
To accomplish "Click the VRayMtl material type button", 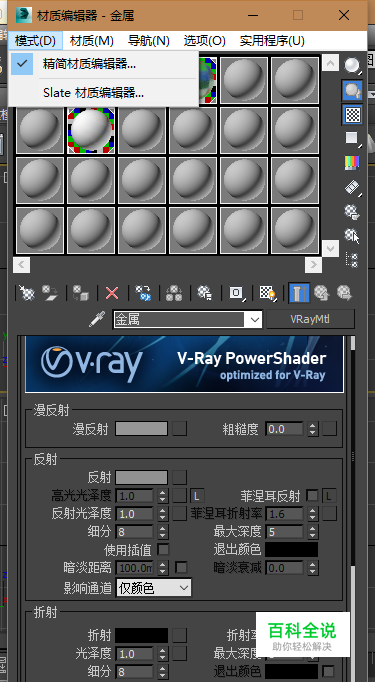I will tap(310, 319).
